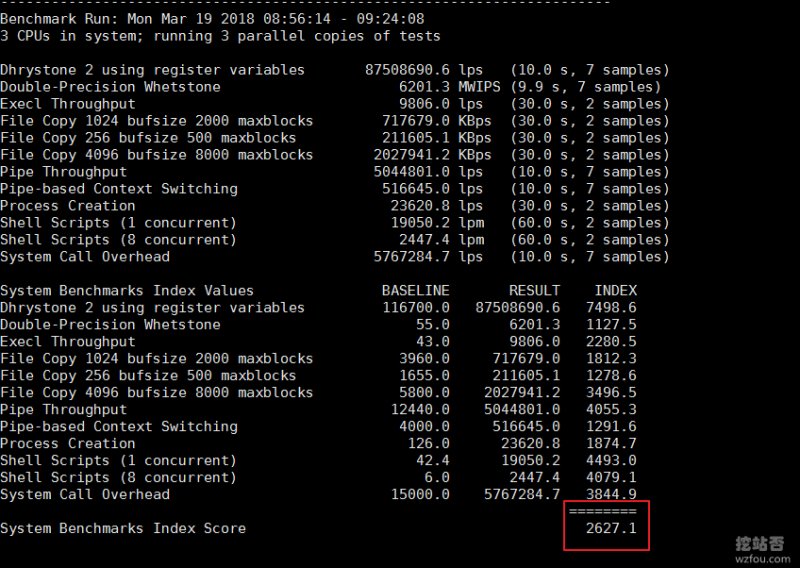Select the Process Creation index "1874.7"
This screenshot has width=800, height=568.
(611, 443)
